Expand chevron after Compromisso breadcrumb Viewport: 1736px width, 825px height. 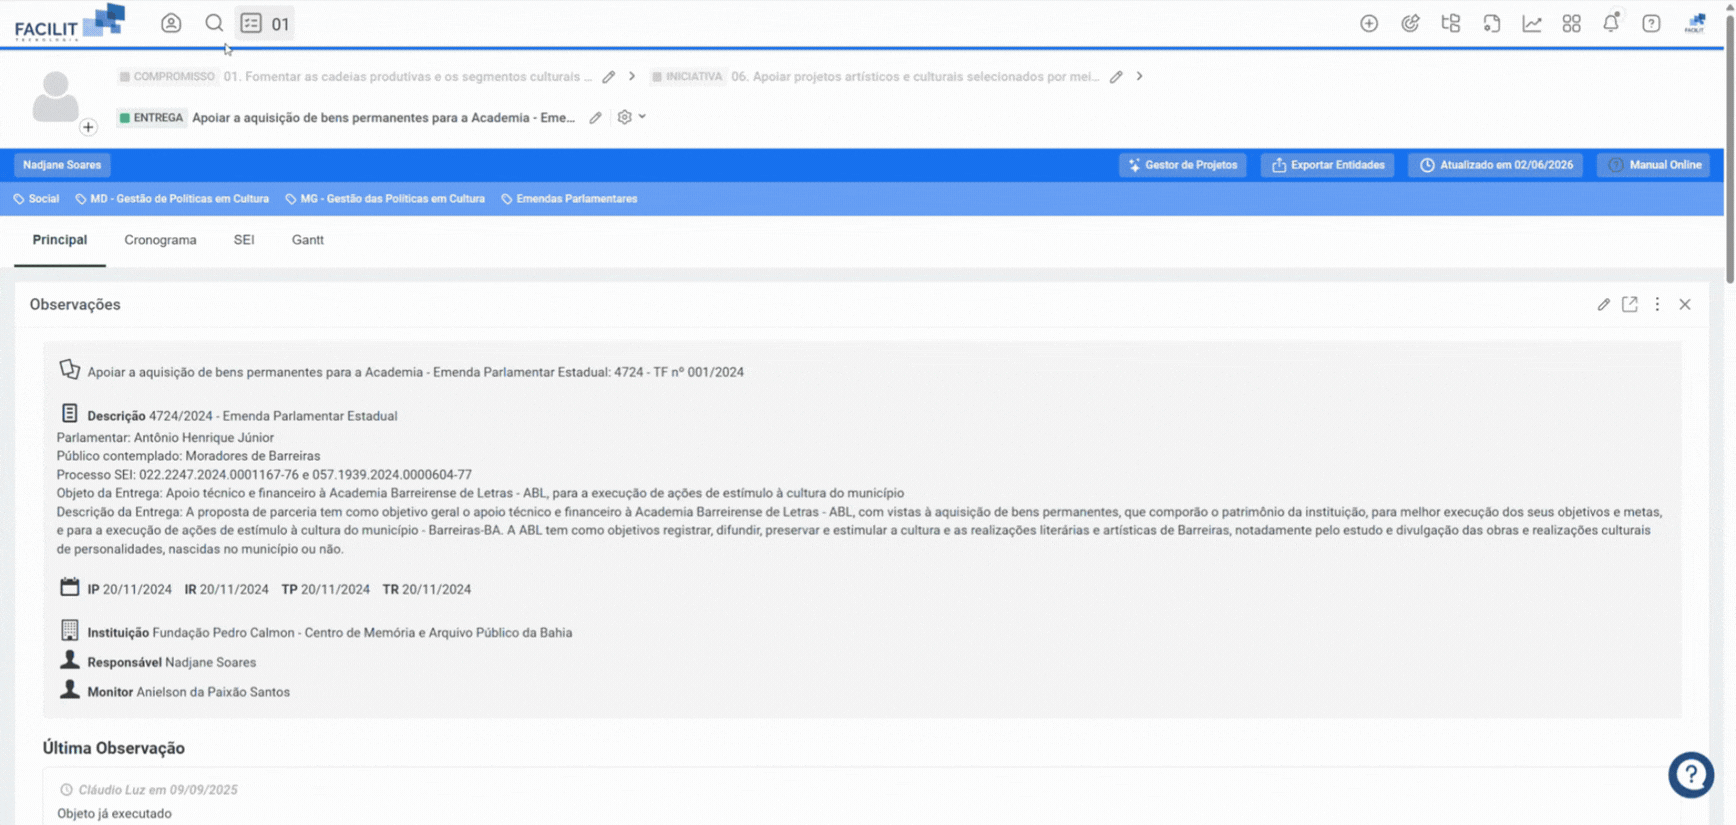tap(632, 76)
